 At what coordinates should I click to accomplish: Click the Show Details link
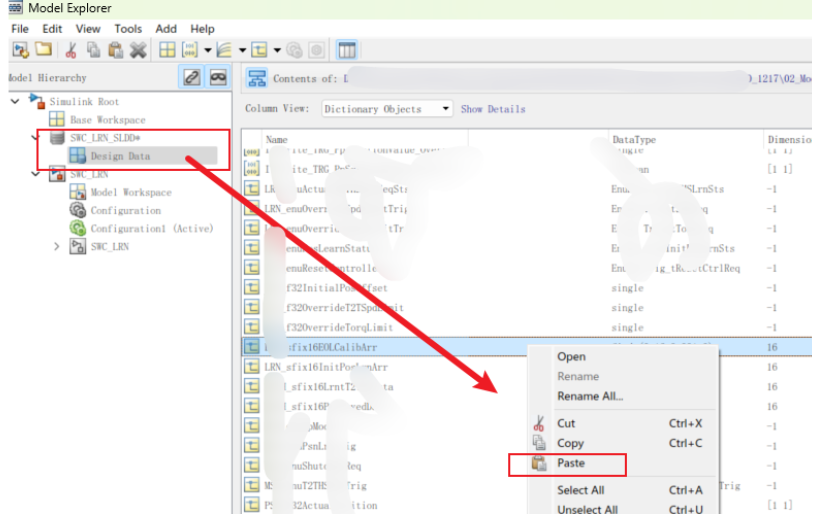[493, 109]
